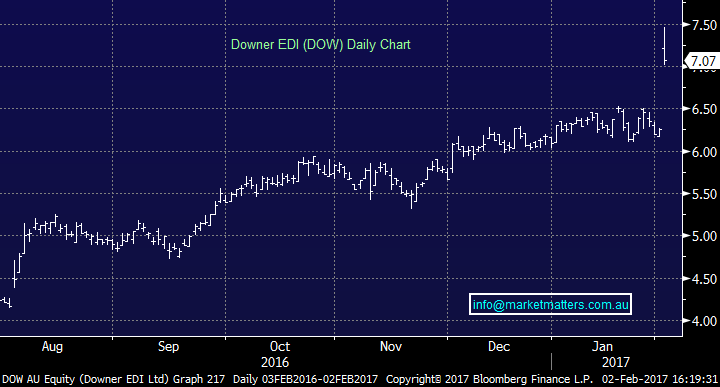Click the 6.50 price axis label
Viewport: 720px width, 387px height.
tap(704, 109)
